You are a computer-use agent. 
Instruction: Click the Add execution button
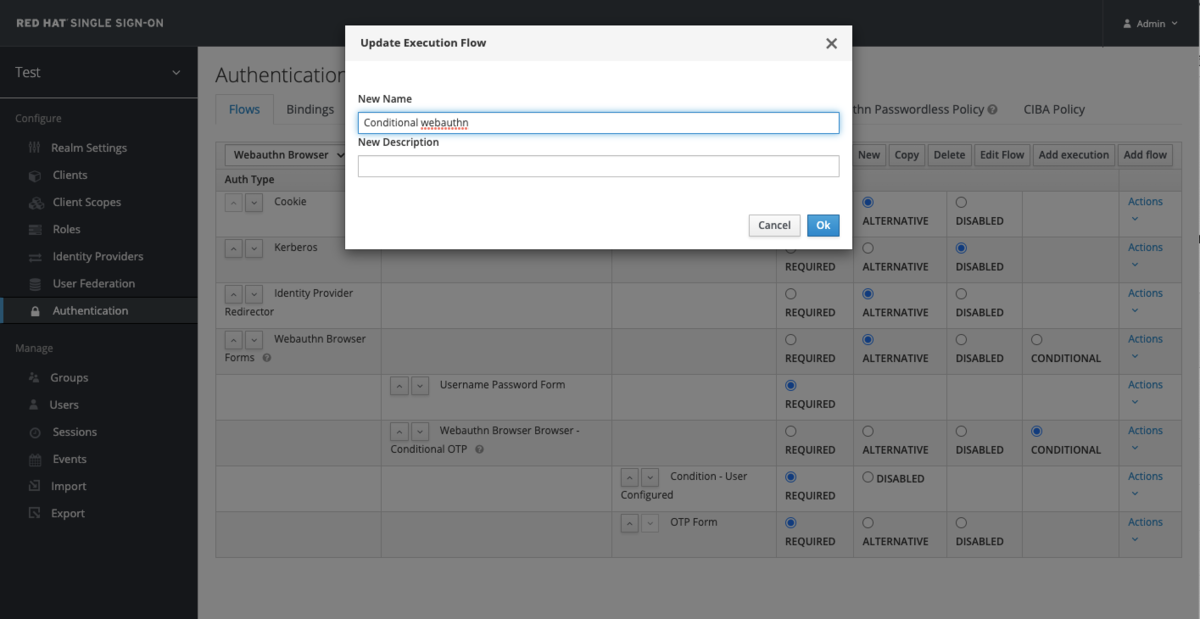click(1073, 155)
